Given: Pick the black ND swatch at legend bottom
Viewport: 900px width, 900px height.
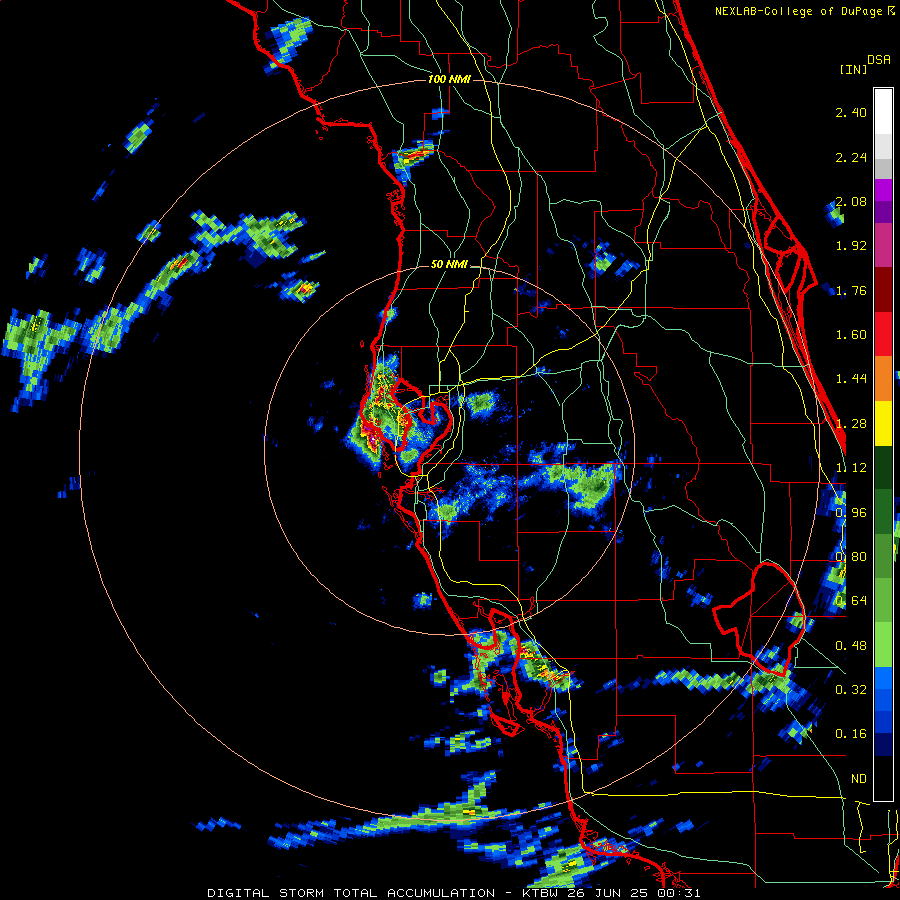Looking at the screenshot, I should (883, 778).
